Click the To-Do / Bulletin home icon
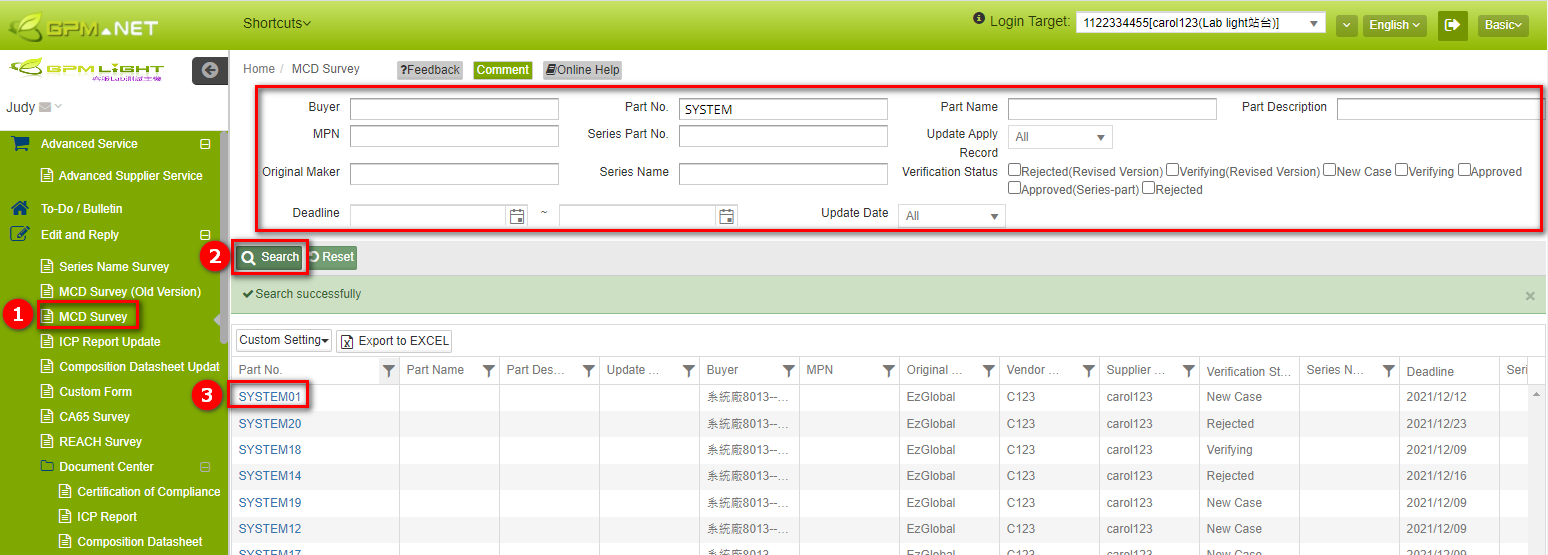1548x555 pixels. [x=20, y=208]
